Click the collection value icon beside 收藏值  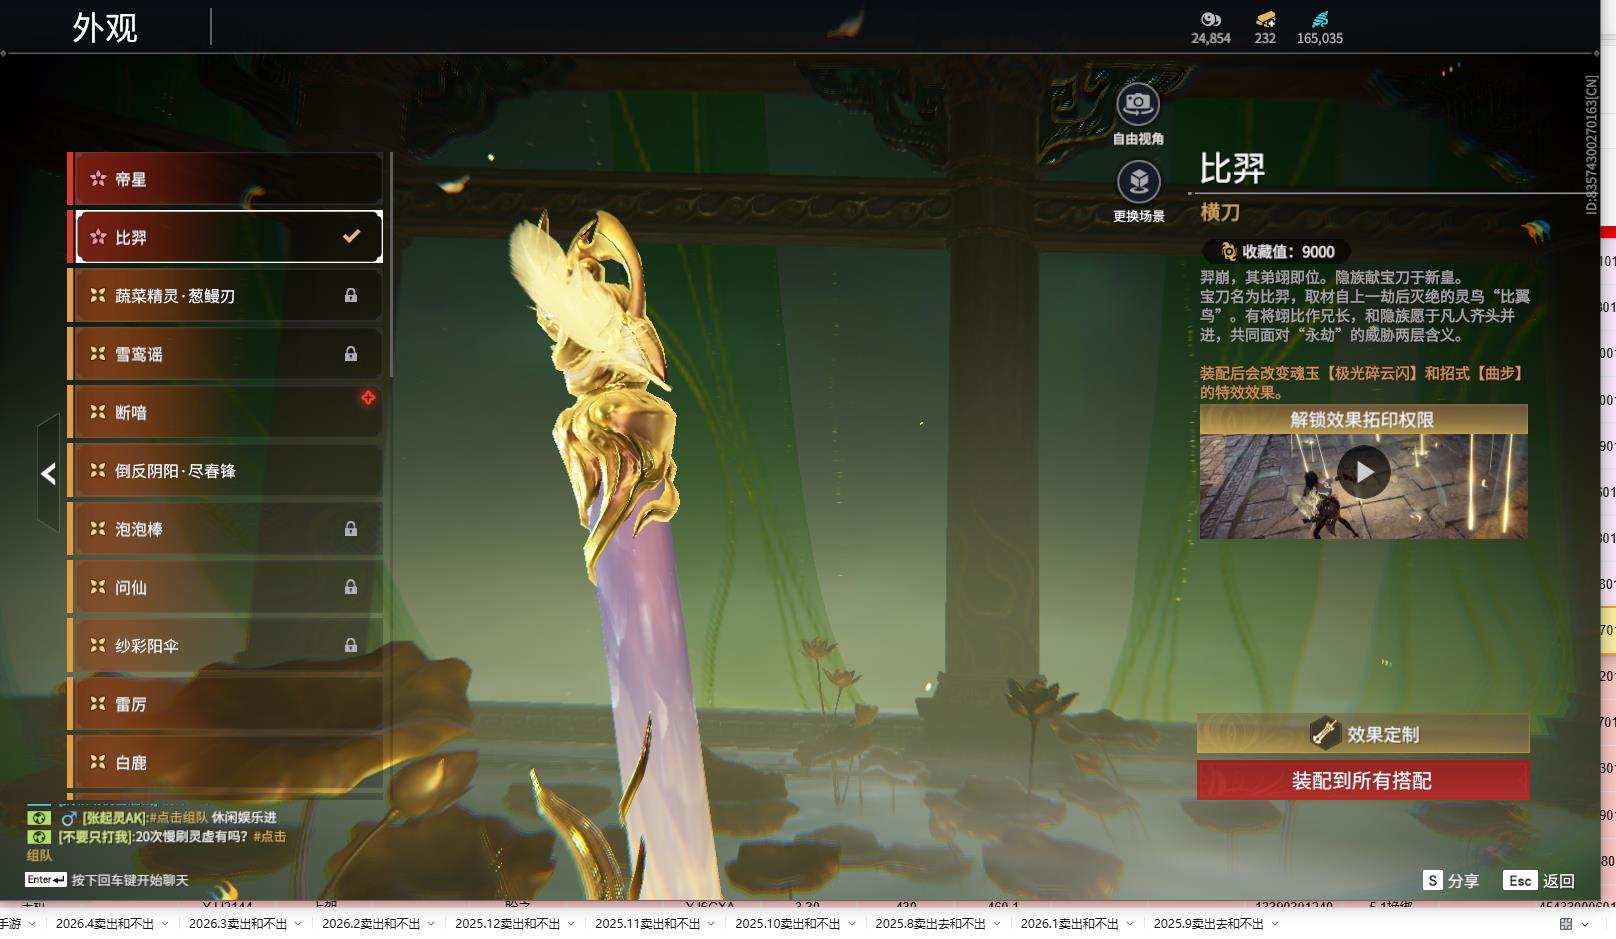point(1228,252)
